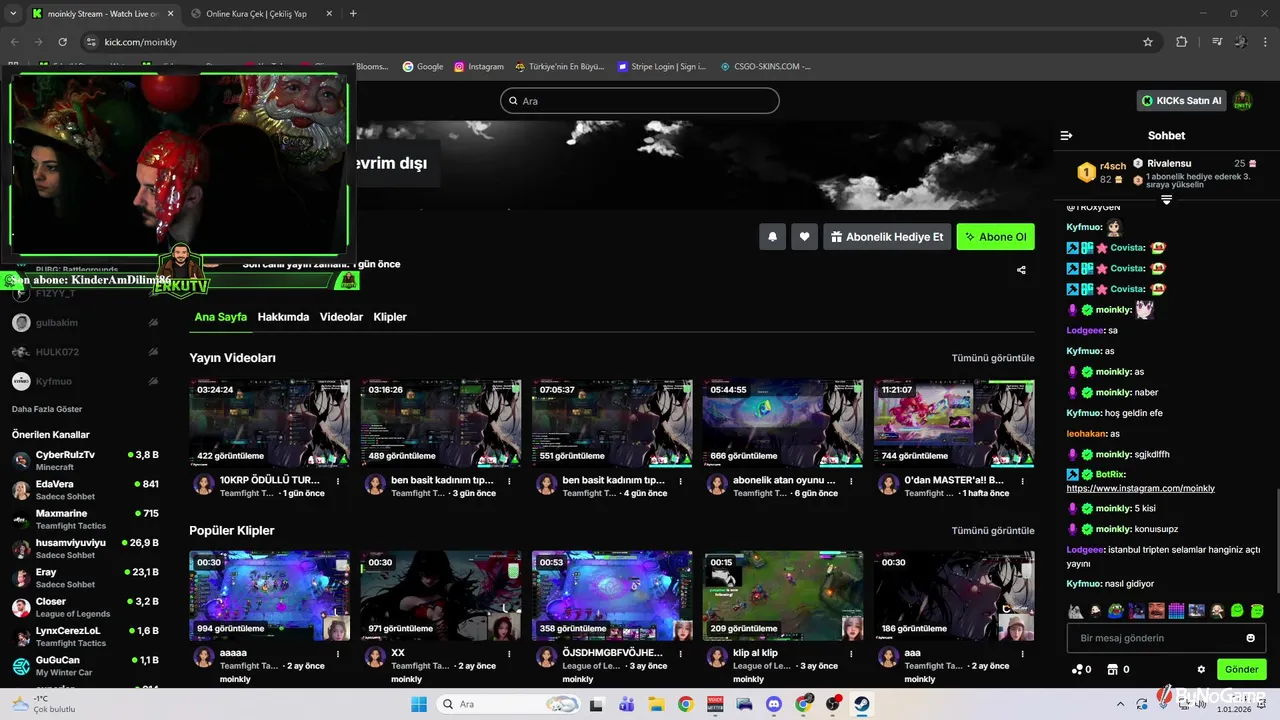Click Tümünü görüntüle for Yayın Videoları
Viewport: 1280px width, 720px height.
click(993, 358)
